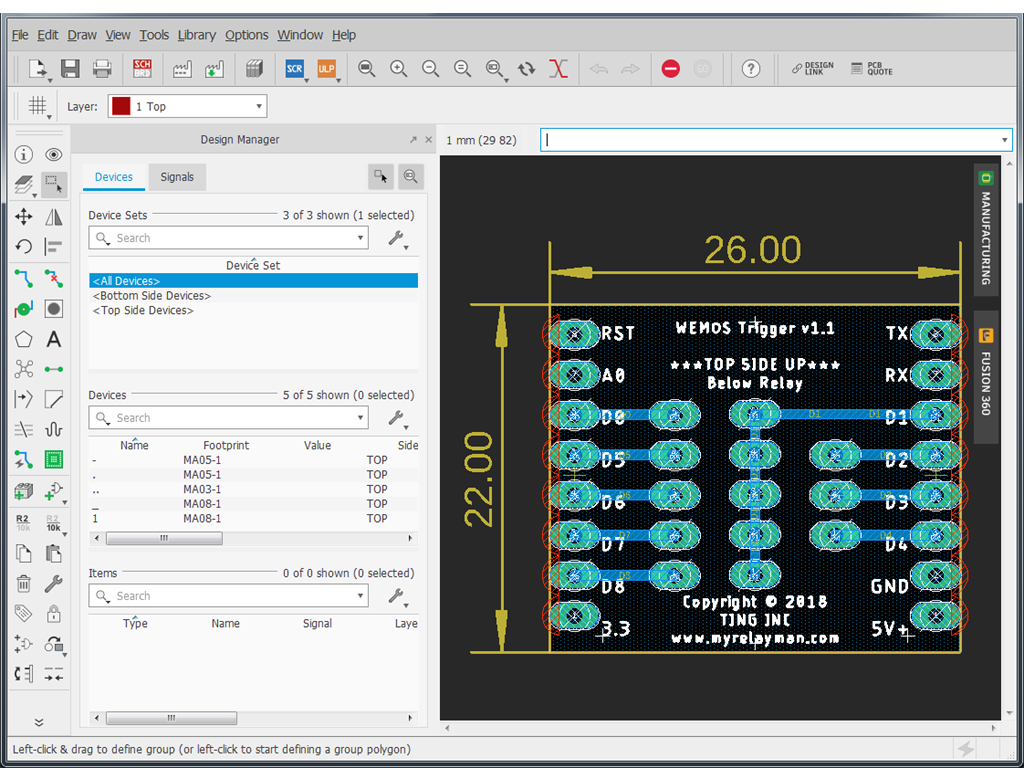
Task: Select the Align tool
Action: click(x=54, y=246)
